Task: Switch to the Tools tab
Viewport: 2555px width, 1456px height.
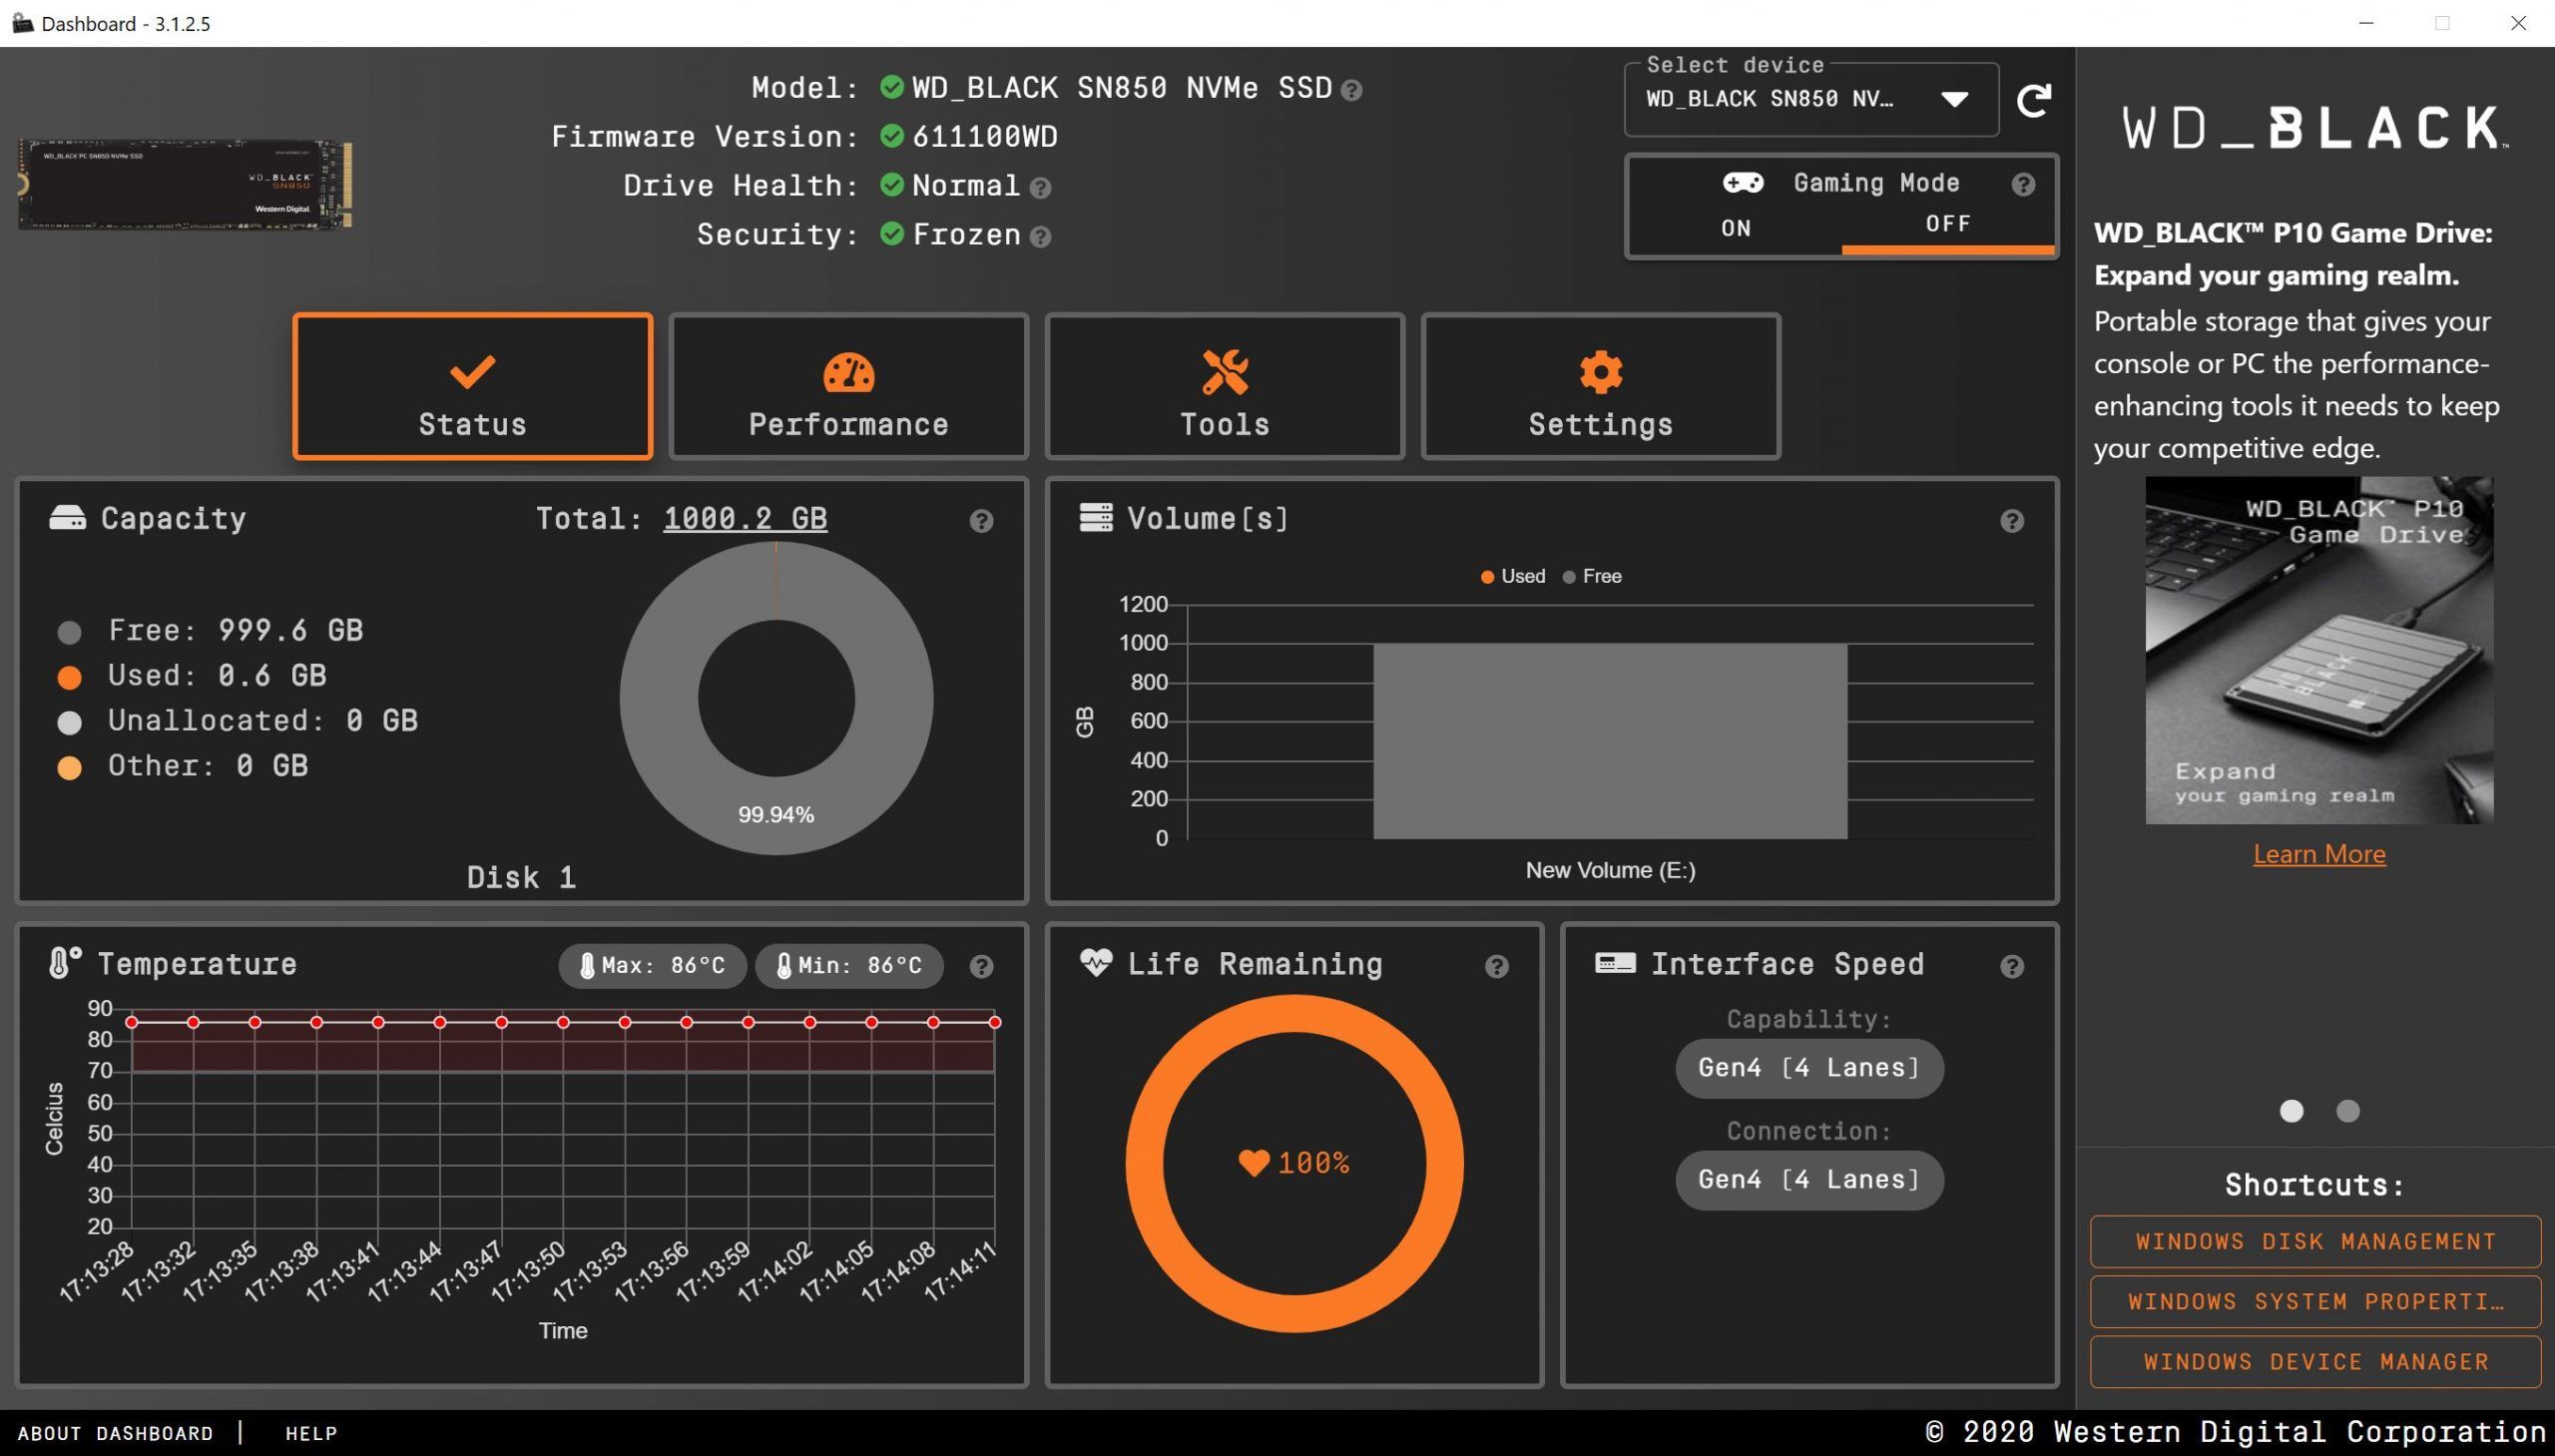Action: (1224, 387)
